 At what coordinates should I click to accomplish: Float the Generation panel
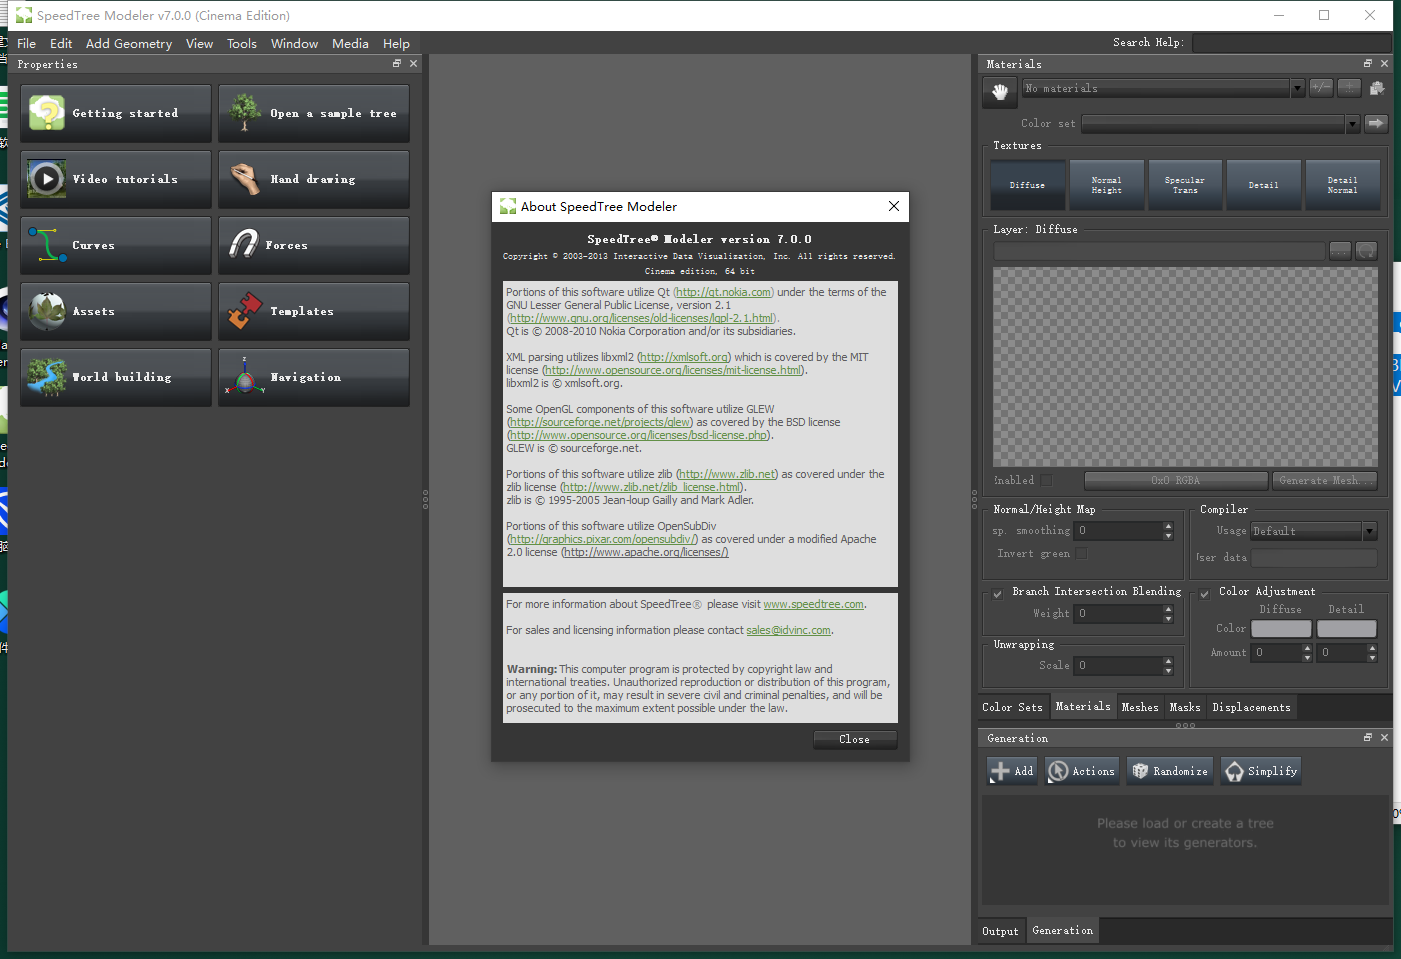tap(1368, 737)
